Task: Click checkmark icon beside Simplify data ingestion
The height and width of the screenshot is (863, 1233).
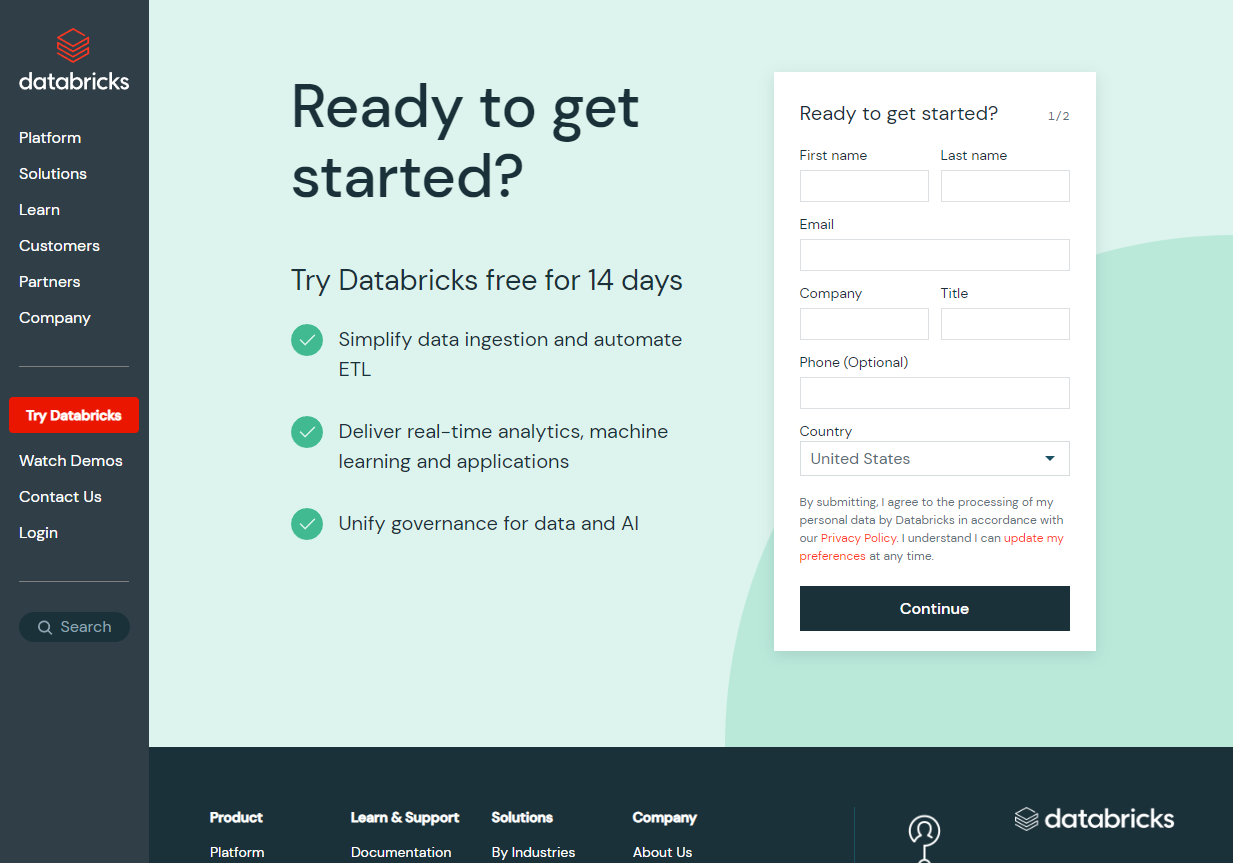Action: 307,340
